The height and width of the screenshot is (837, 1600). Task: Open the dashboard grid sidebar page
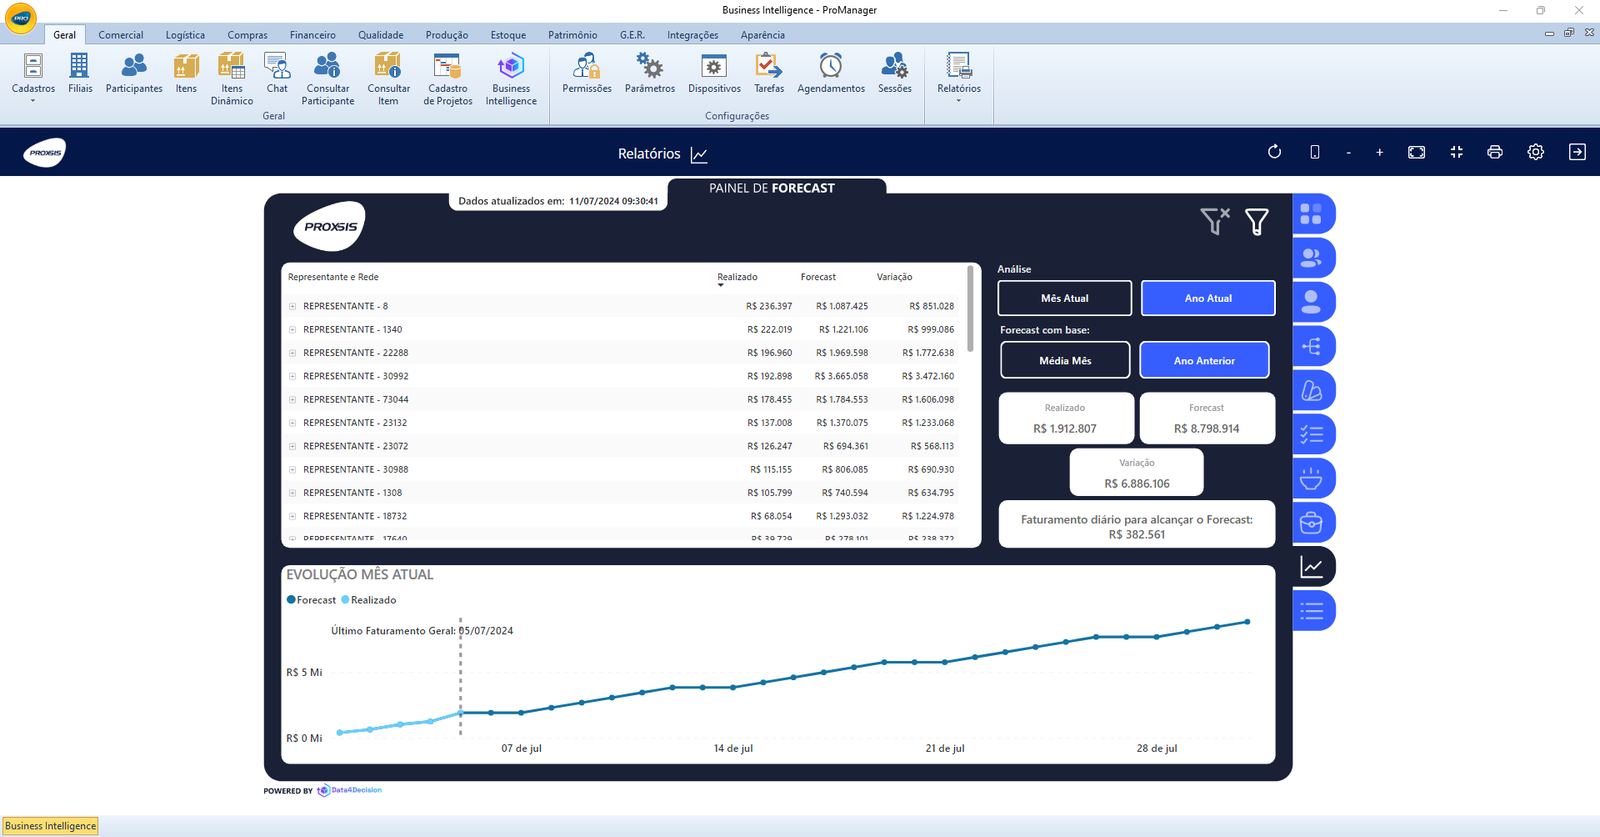click(x=1313, y=214)
